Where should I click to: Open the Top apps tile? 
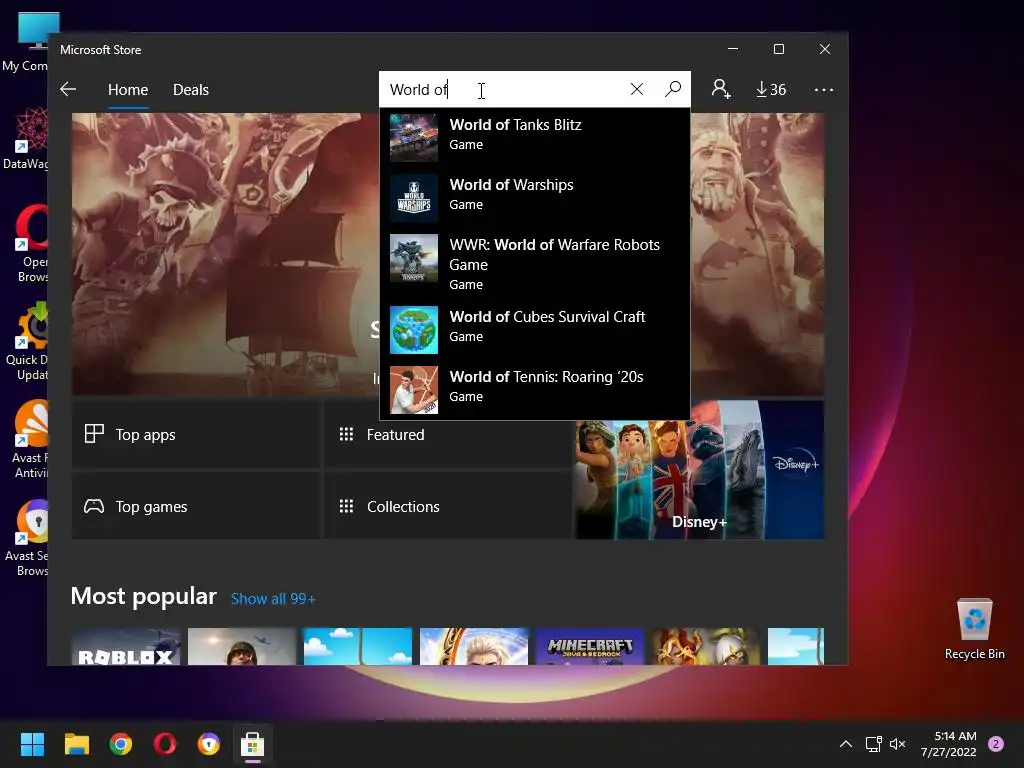[196, 434]
